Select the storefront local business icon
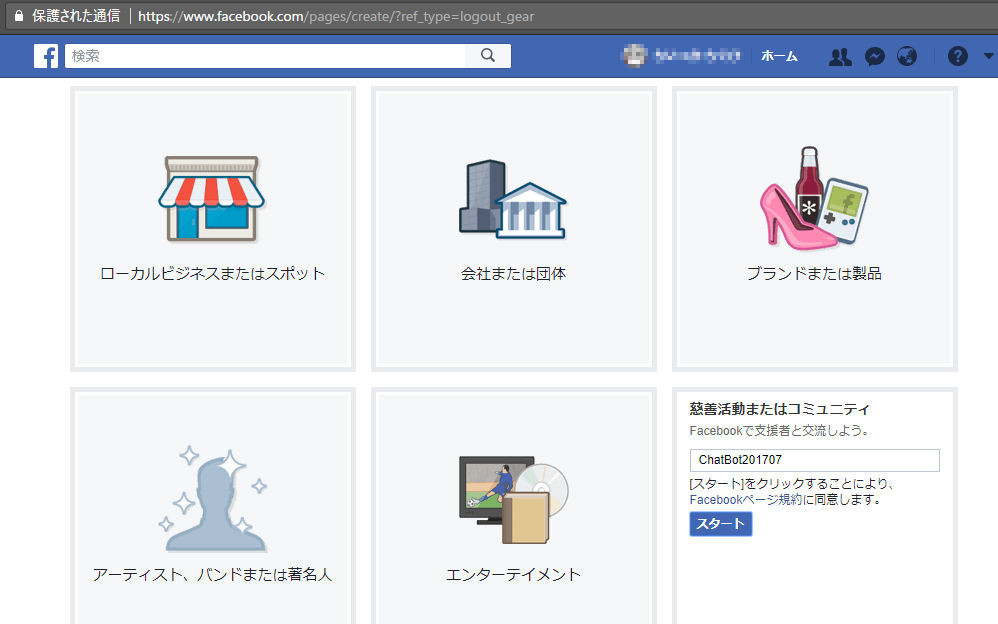Image resolution: width=998 pixels, height=624 pixels. (x=212, y=198)
